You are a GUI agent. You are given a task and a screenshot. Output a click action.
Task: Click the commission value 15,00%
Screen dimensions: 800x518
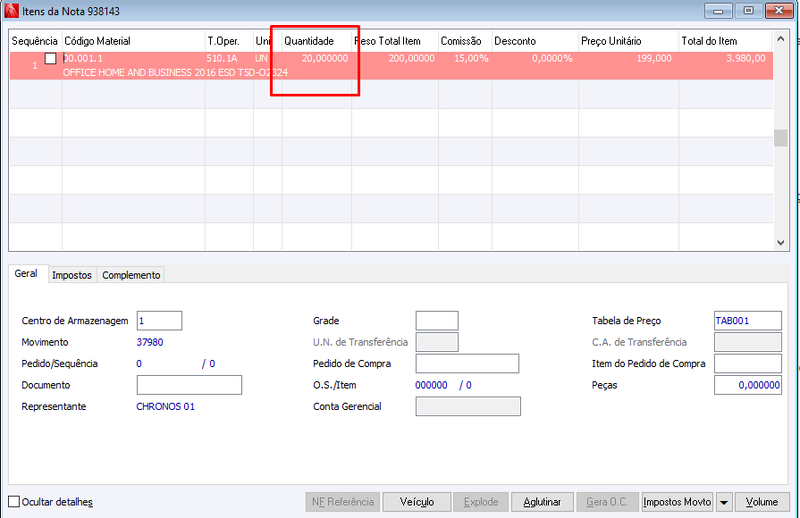pos(471,58)
